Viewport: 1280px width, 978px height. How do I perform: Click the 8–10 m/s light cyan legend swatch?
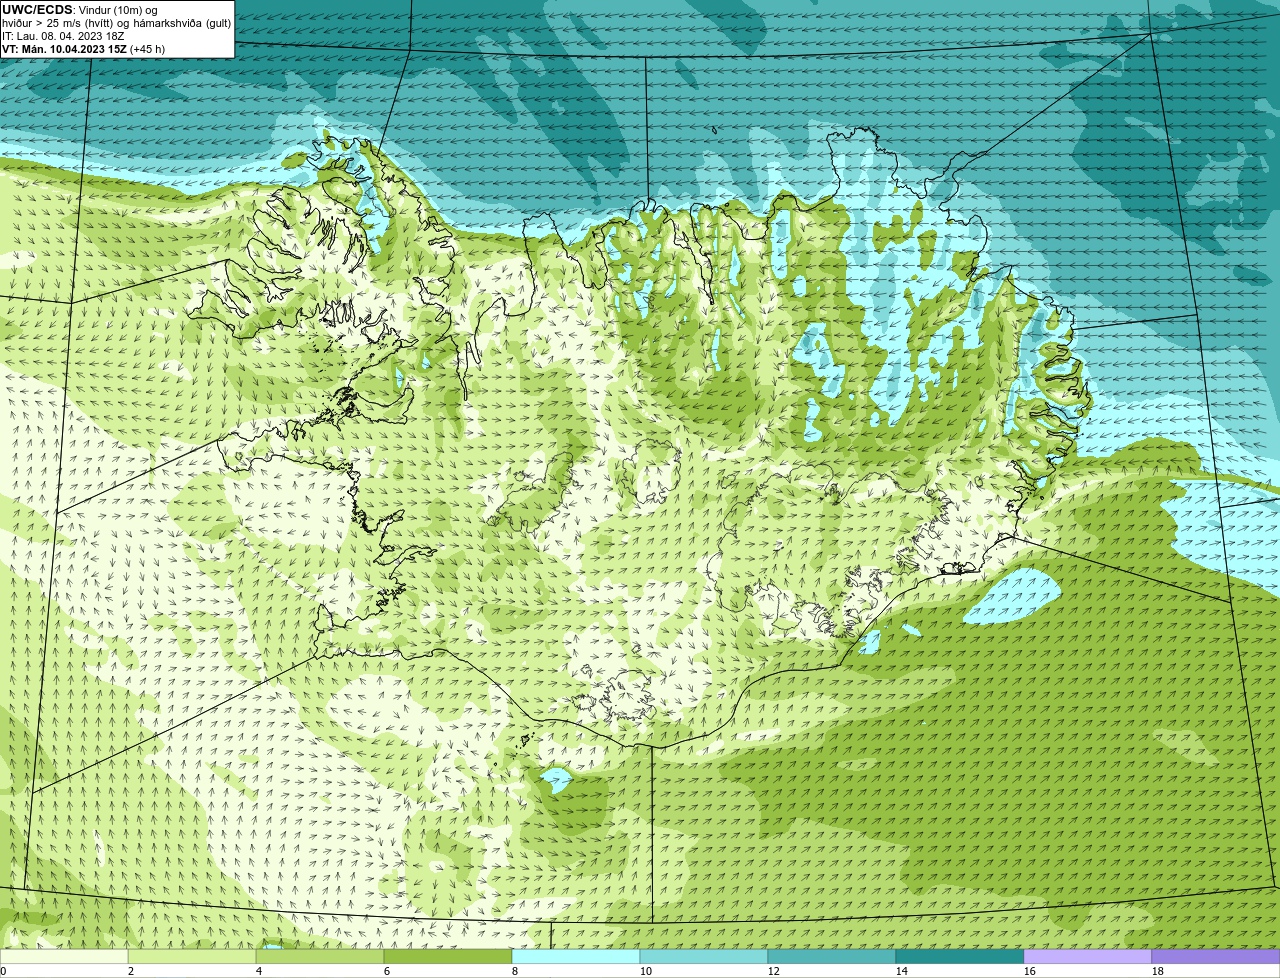pos(576,956)
